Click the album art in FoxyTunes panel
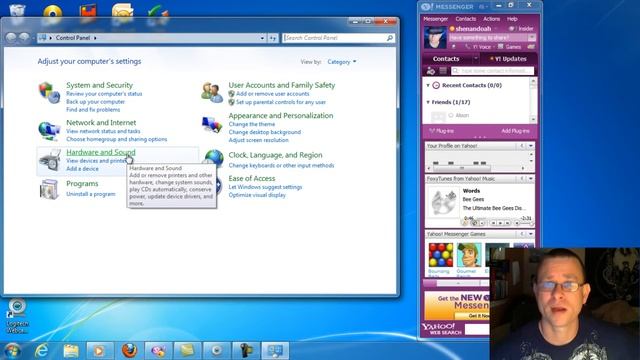The width and height of the screenshot is (640, 360). (444, 202)
